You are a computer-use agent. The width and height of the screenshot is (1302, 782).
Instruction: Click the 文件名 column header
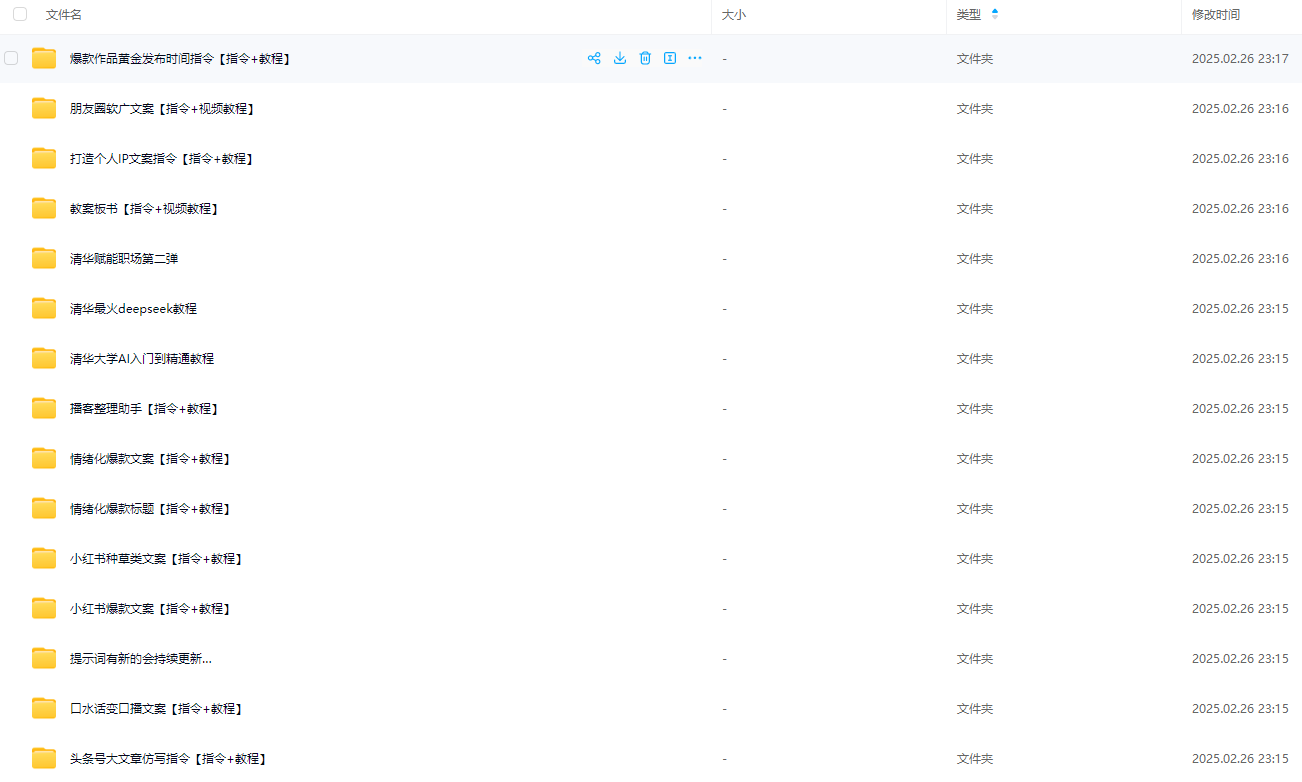click(x=64, y=15)
